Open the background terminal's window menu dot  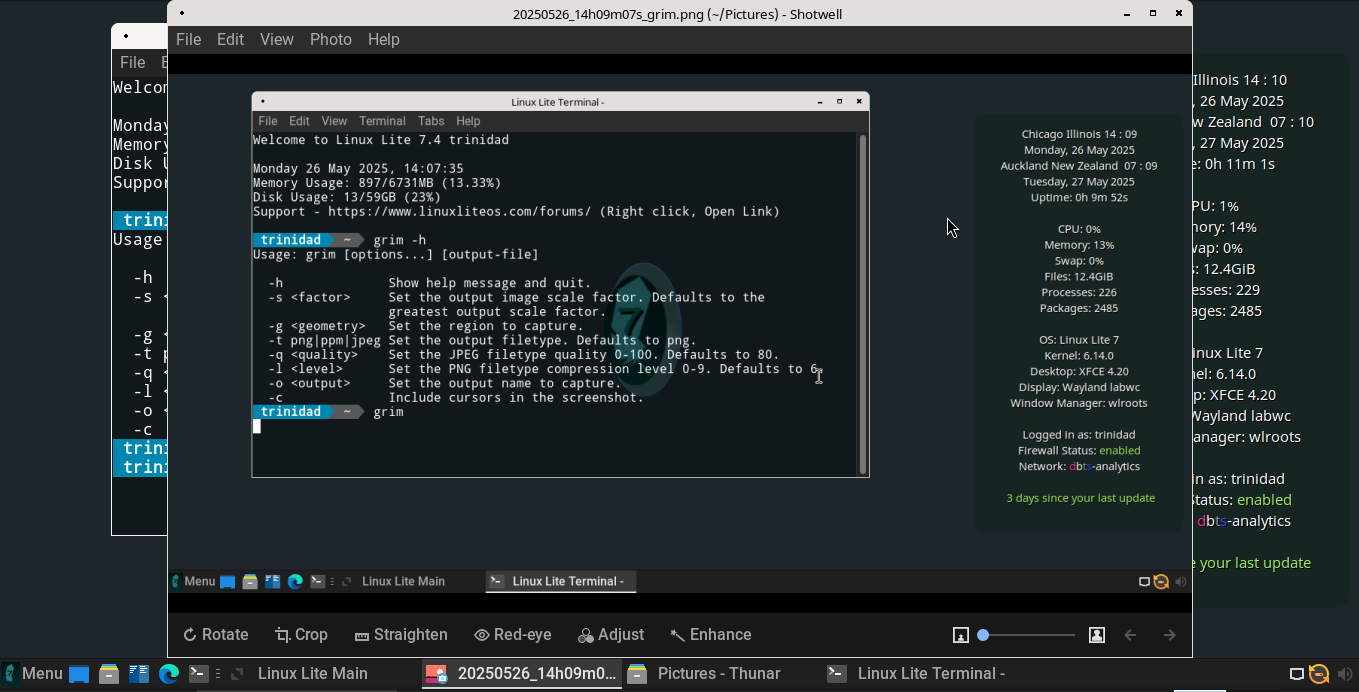click(x=126, y=36)
